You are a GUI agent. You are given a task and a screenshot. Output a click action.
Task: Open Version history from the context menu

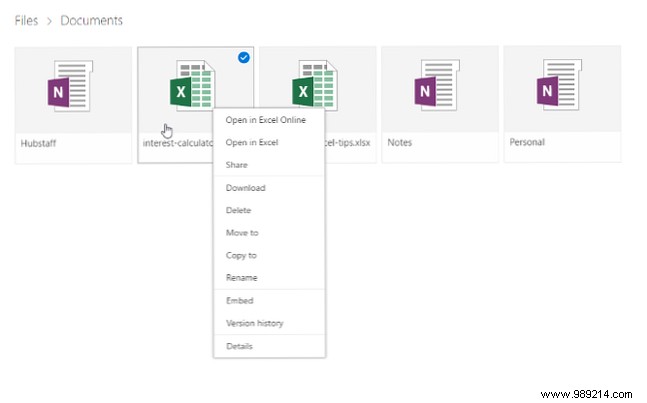click(255, 323)
